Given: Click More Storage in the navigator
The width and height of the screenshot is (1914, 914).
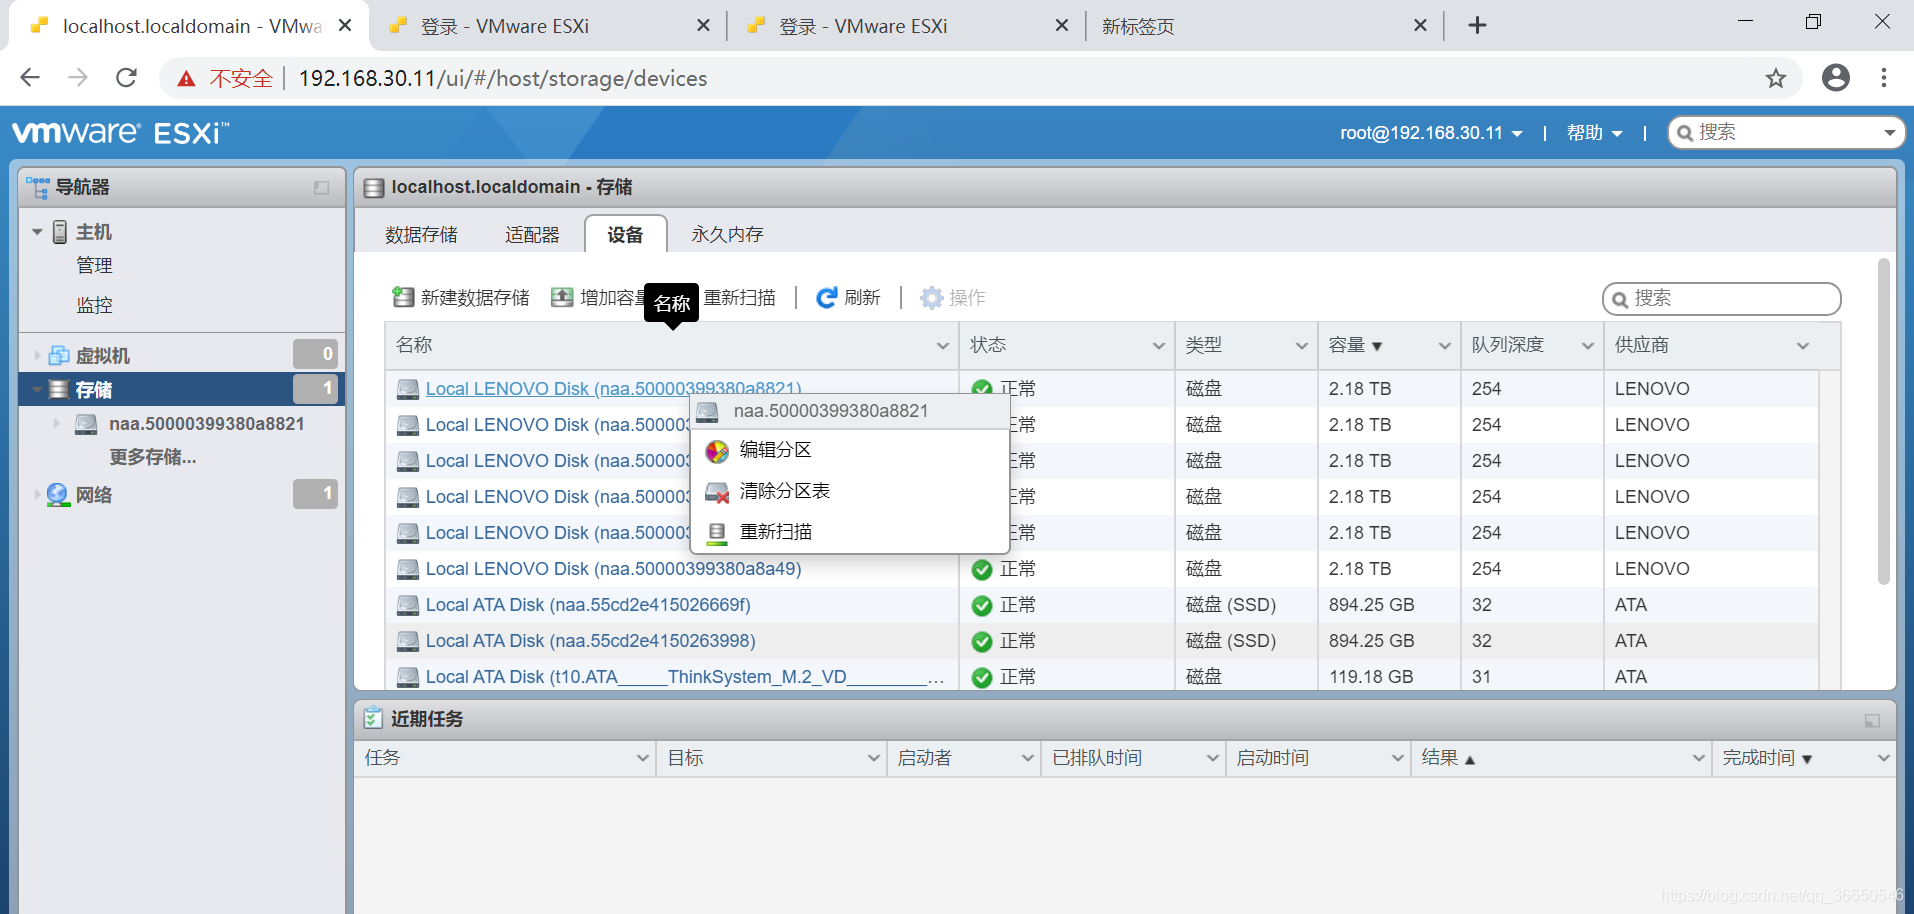Looking at the screenshot, I should coord(152,458).
